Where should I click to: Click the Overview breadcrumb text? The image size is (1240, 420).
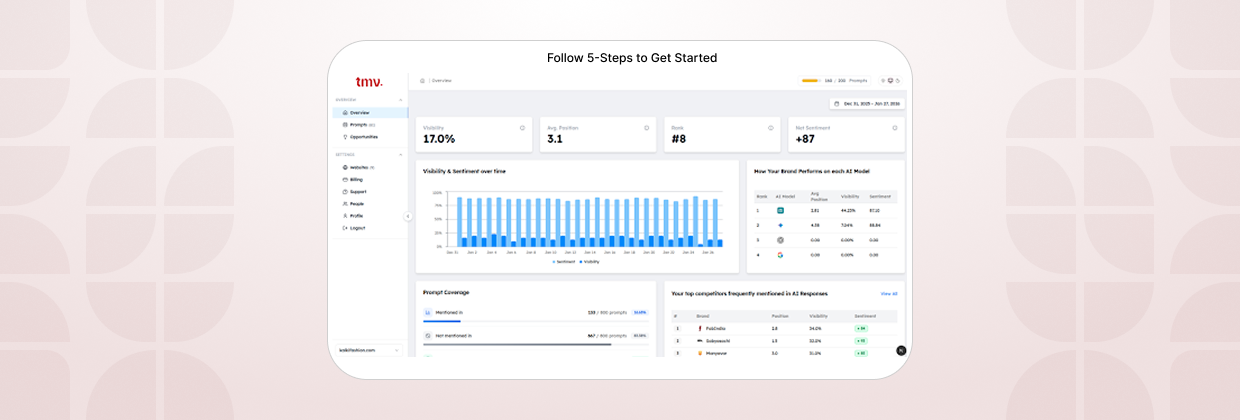coord(442,80)
